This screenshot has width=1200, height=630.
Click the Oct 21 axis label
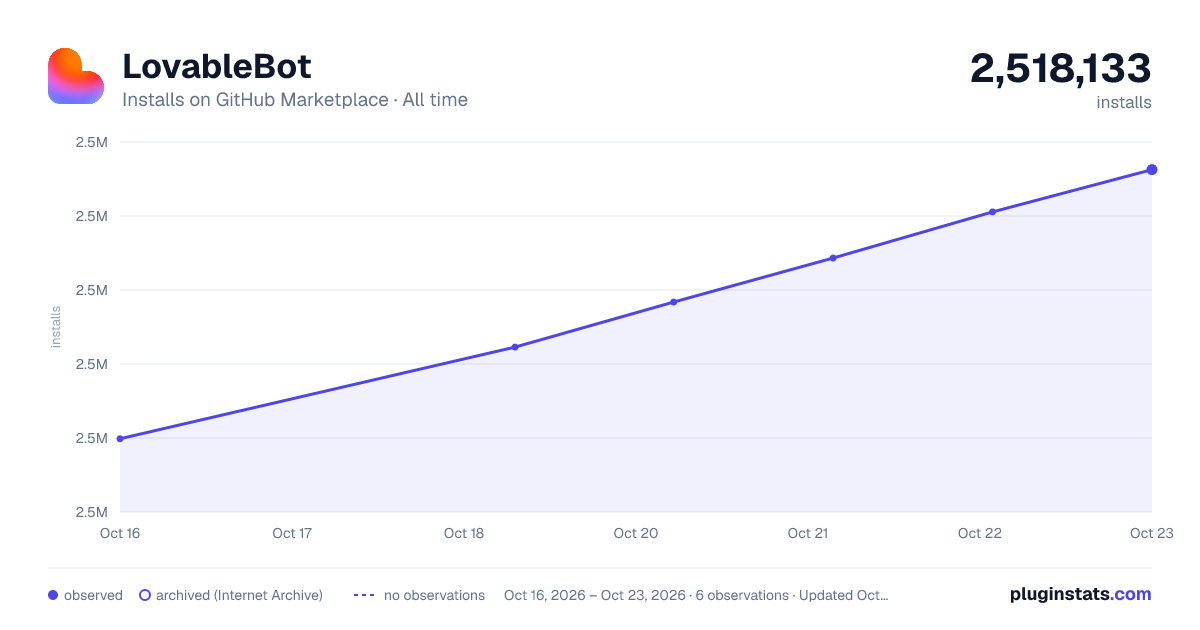(x=808, y=533)
